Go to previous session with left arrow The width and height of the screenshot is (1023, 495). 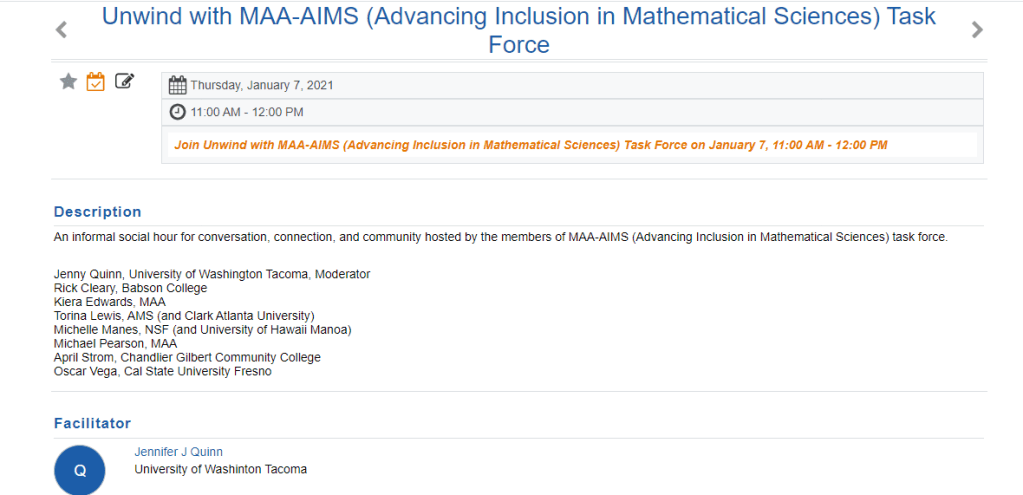[62, 30]
